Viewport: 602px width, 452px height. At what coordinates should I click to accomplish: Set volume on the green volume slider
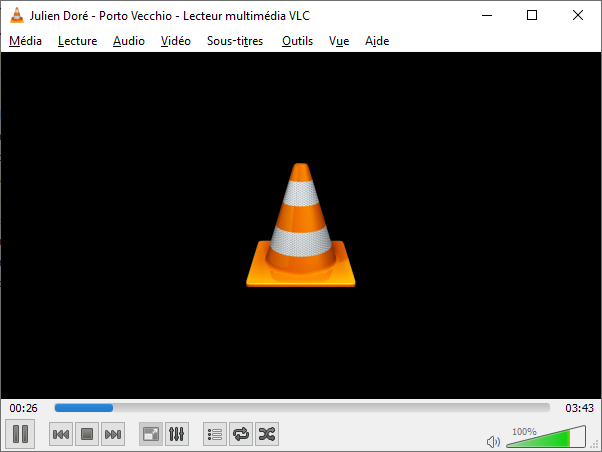(546, 437)
